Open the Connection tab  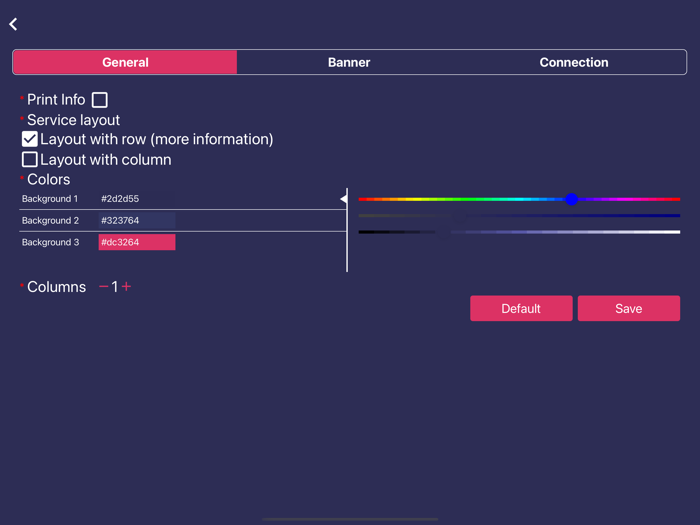tap(574, 62)
